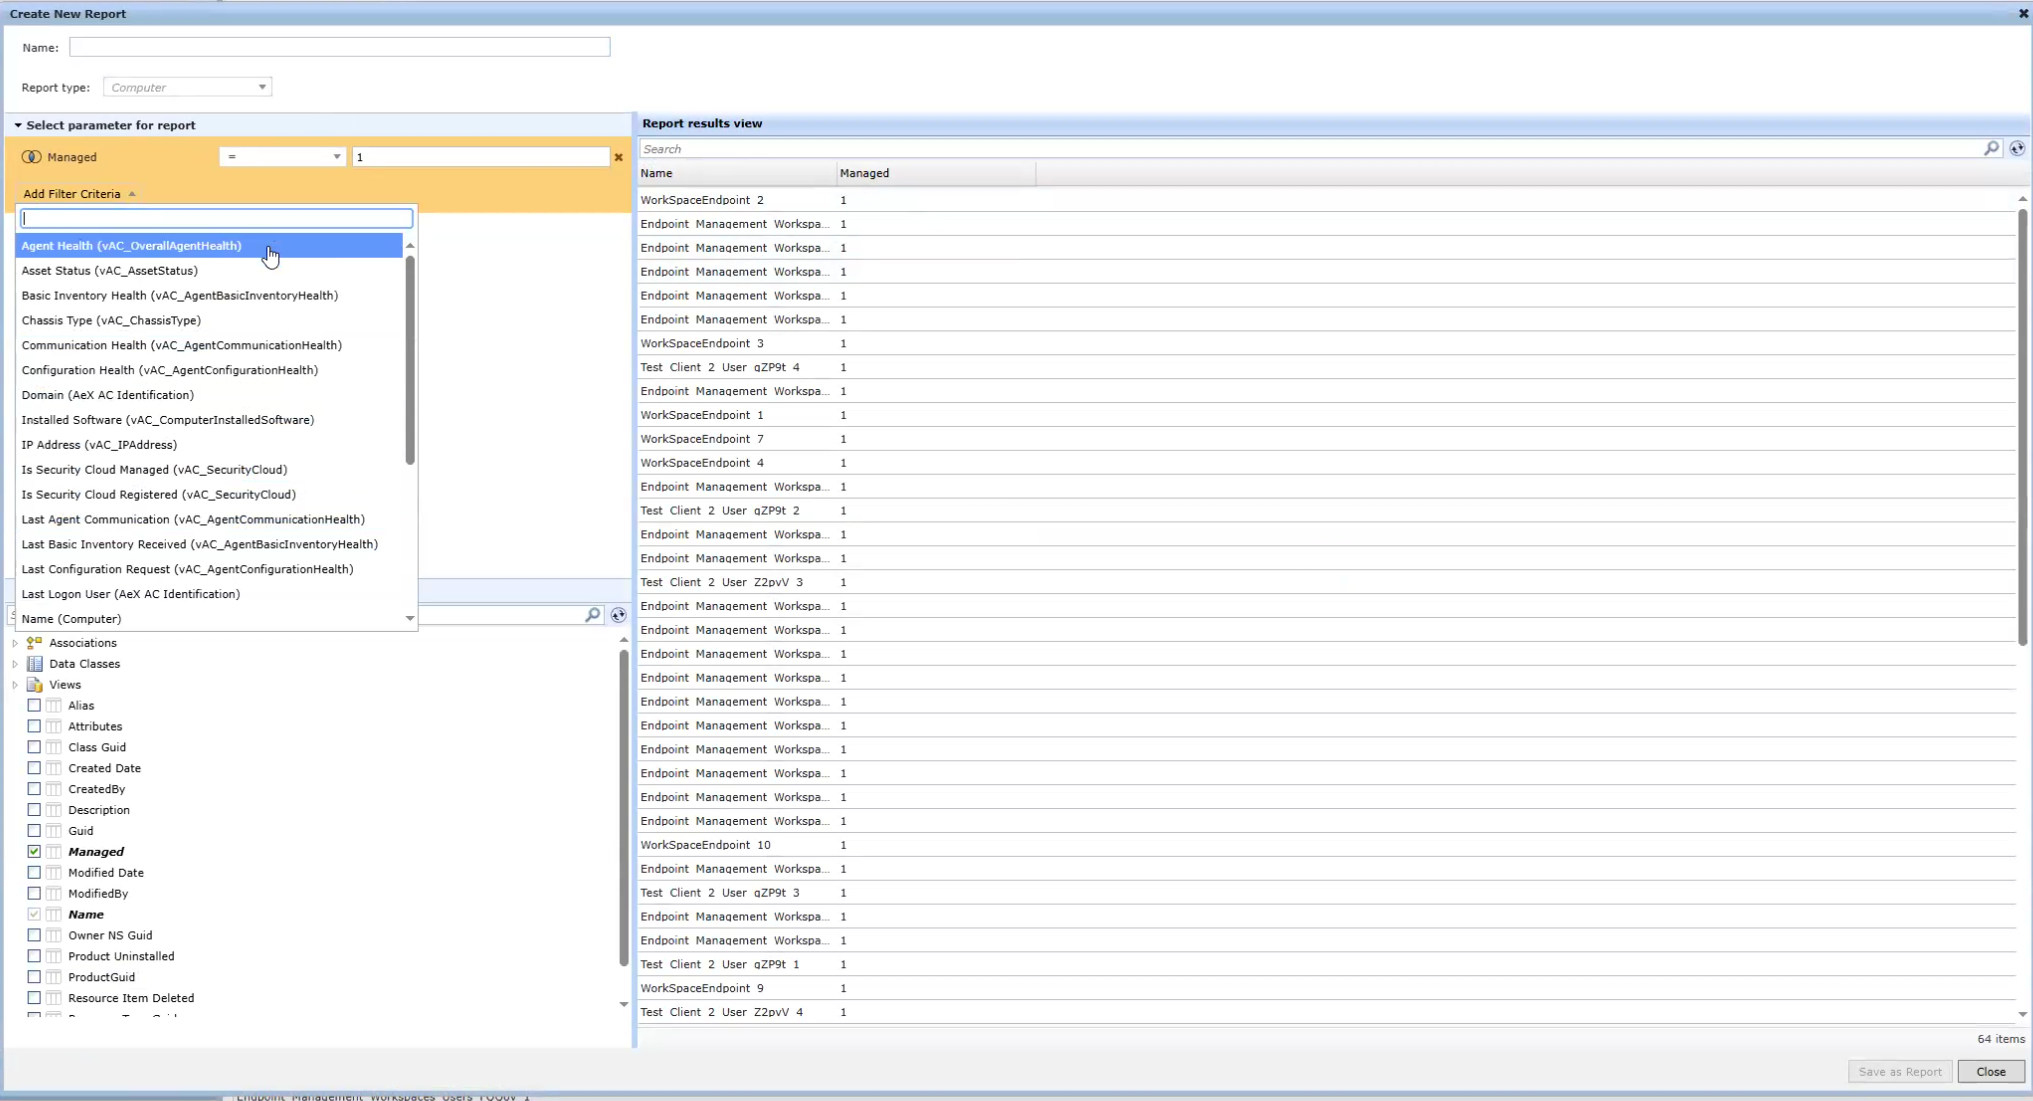The width and height of the screenshot is (2033, 1101).
Task: Check the Description field checkbox
Action: click(34, 810)
